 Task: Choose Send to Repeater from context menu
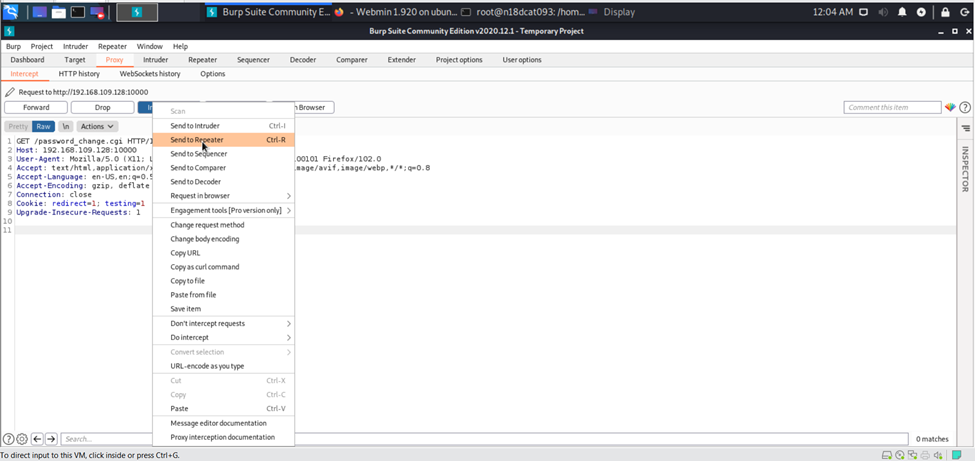point(223,140)
